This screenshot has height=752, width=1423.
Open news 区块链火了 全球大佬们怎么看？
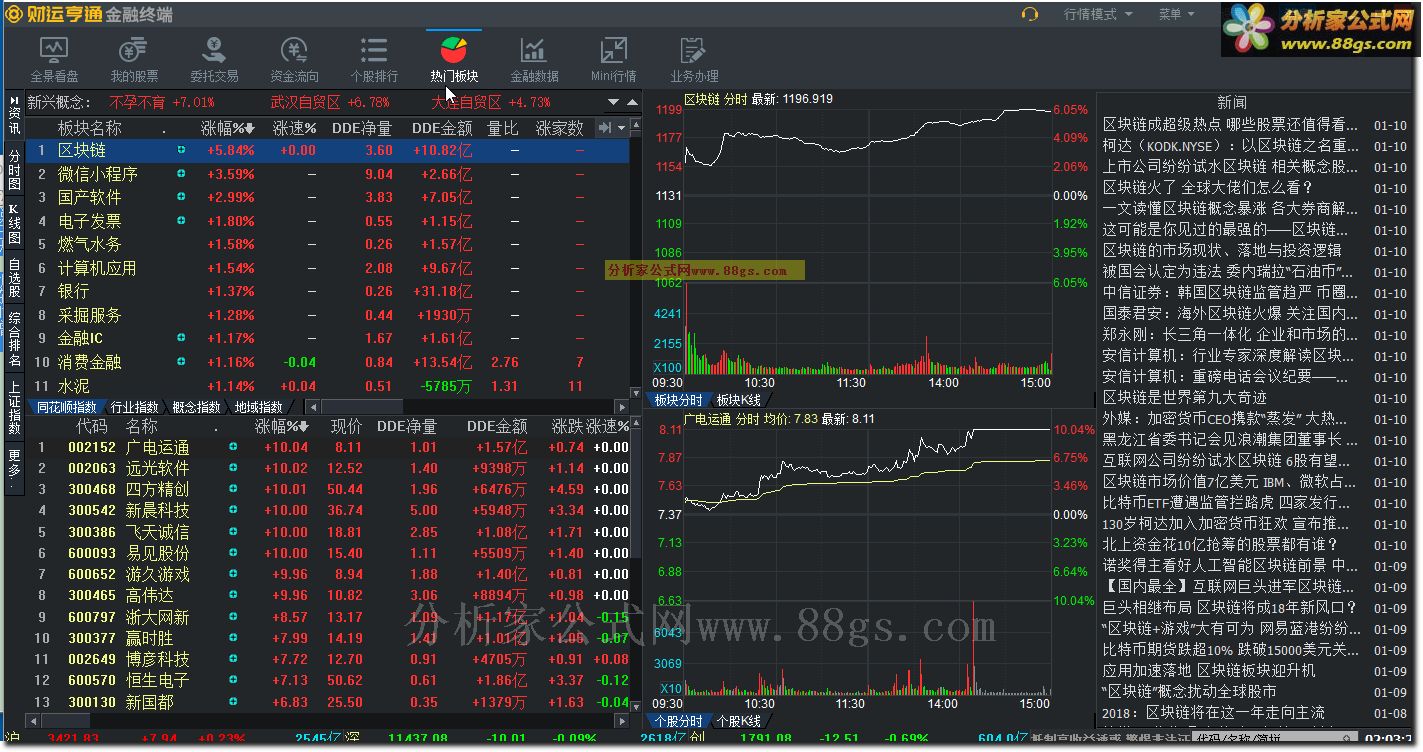tap(1207, 187)
